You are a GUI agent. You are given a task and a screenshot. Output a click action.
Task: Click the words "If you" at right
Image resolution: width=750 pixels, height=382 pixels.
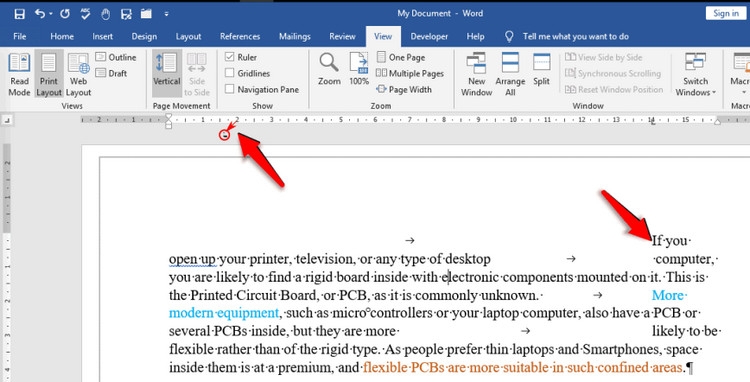(x=670, y=240)
